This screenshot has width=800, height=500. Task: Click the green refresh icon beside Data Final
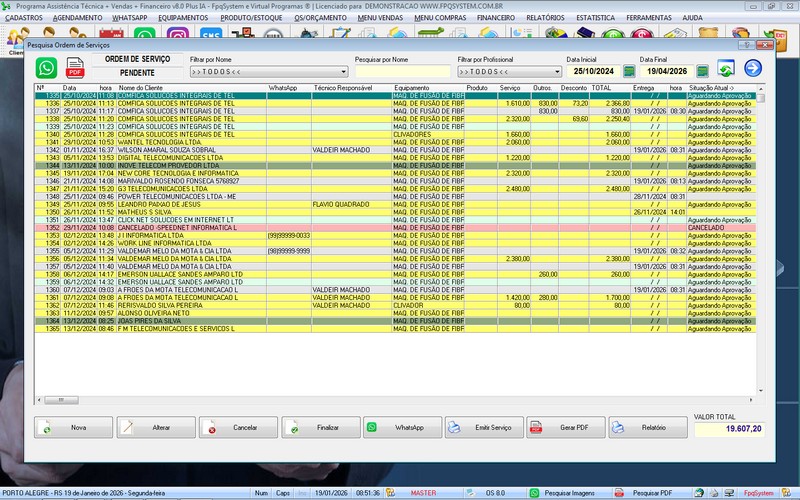726,68
